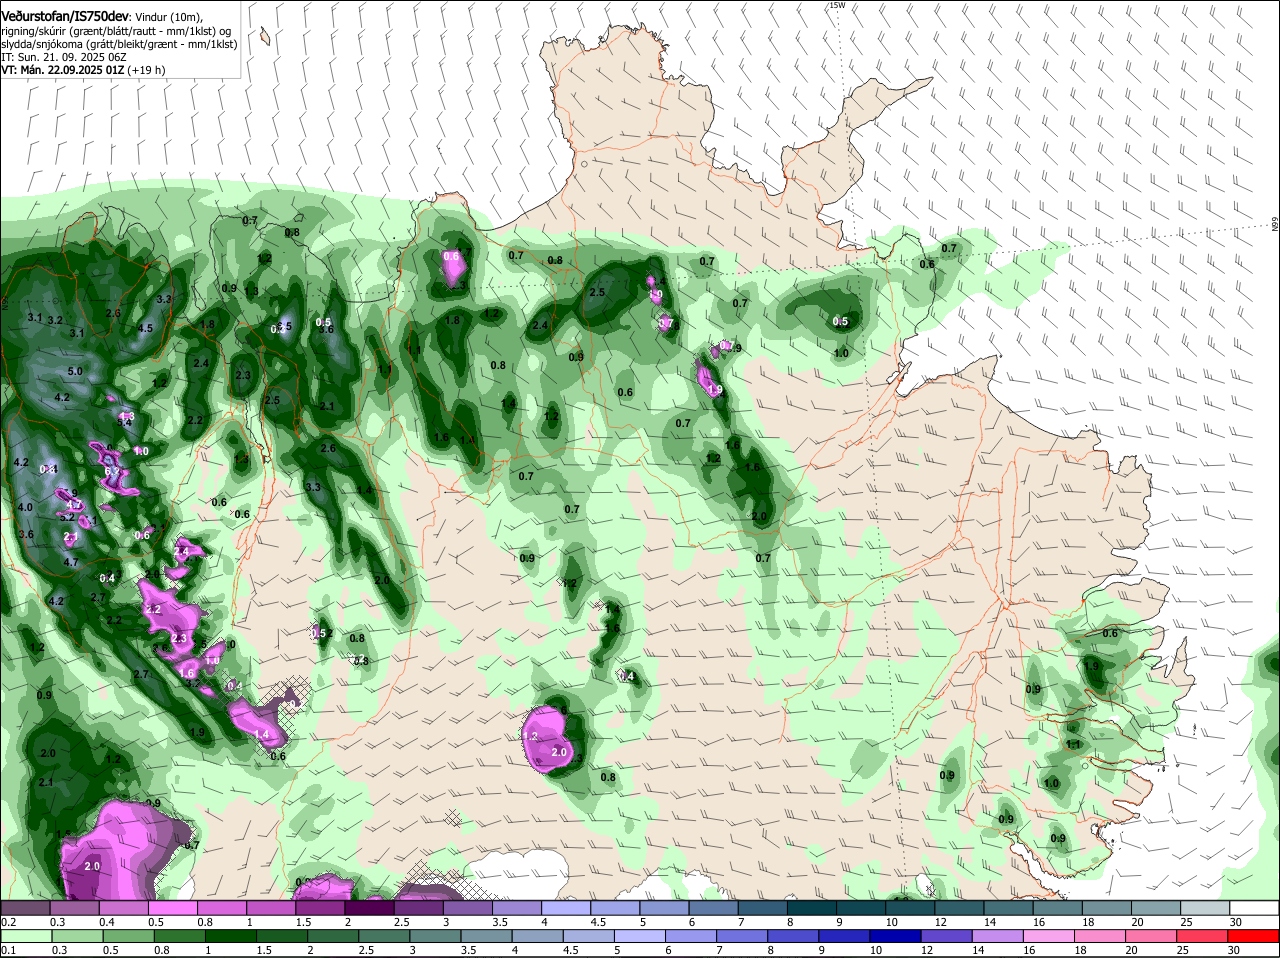
Task: Click the 'Vindur (10m)' label in header
Action: coord(169,17)
